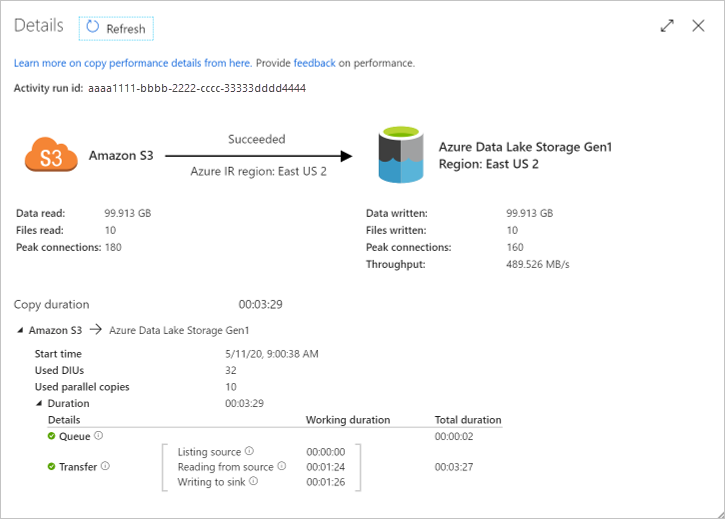
Task: Click the Transfer total duration 00:03:27
Action: (x=454, y=467)
